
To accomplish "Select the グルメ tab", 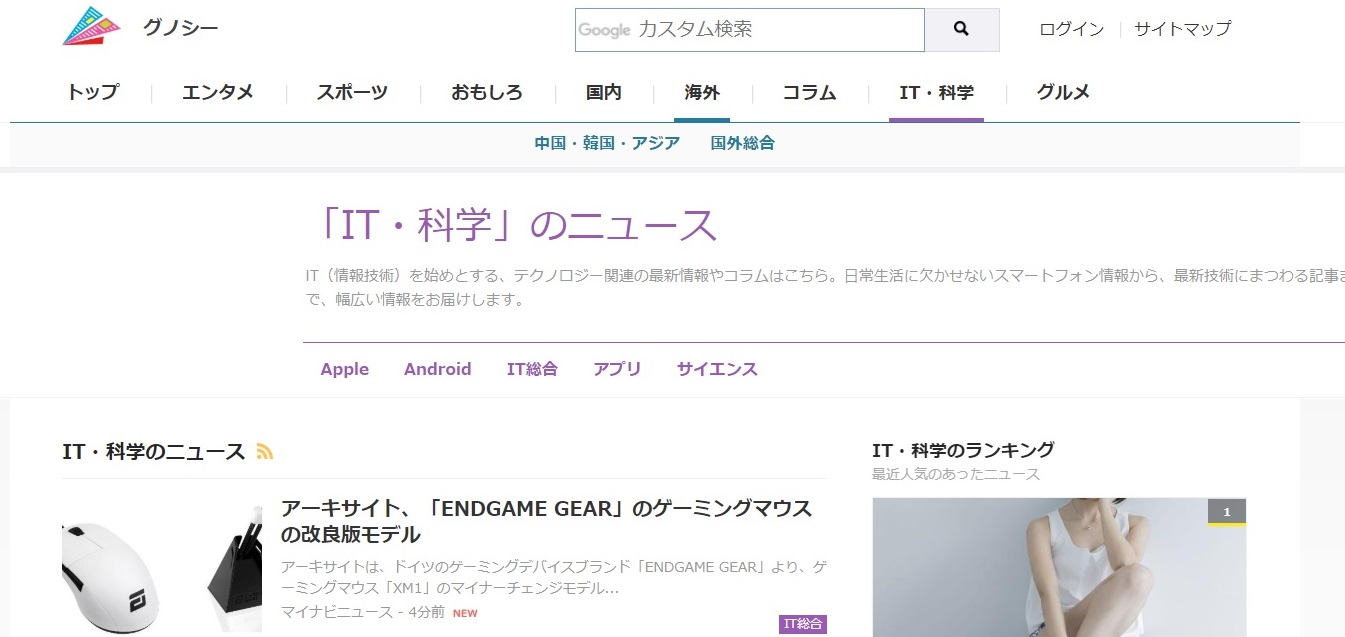I will pyautogui.click(x=1063, y=93).
